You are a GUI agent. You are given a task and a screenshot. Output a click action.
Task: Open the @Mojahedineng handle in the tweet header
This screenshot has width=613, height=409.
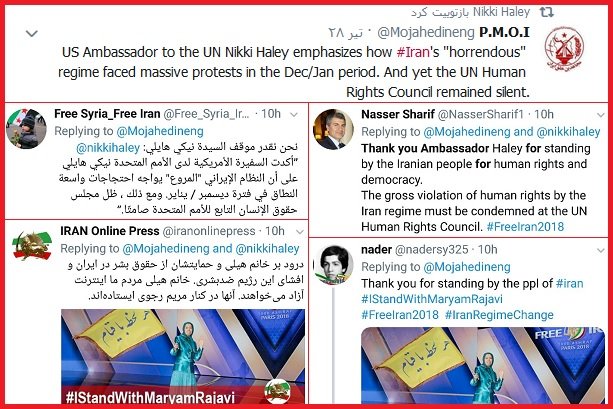426,32
